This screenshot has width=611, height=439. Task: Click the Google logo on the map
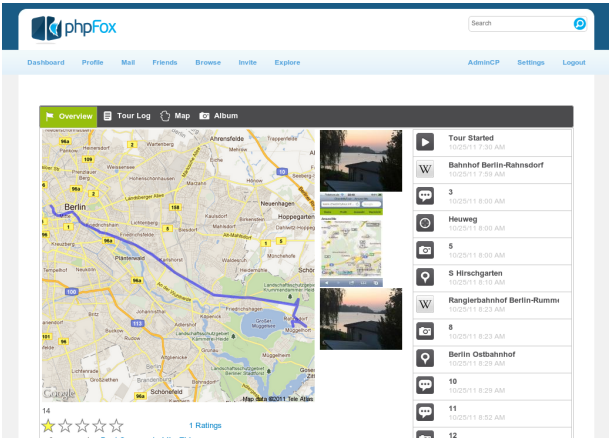(59, 393)
